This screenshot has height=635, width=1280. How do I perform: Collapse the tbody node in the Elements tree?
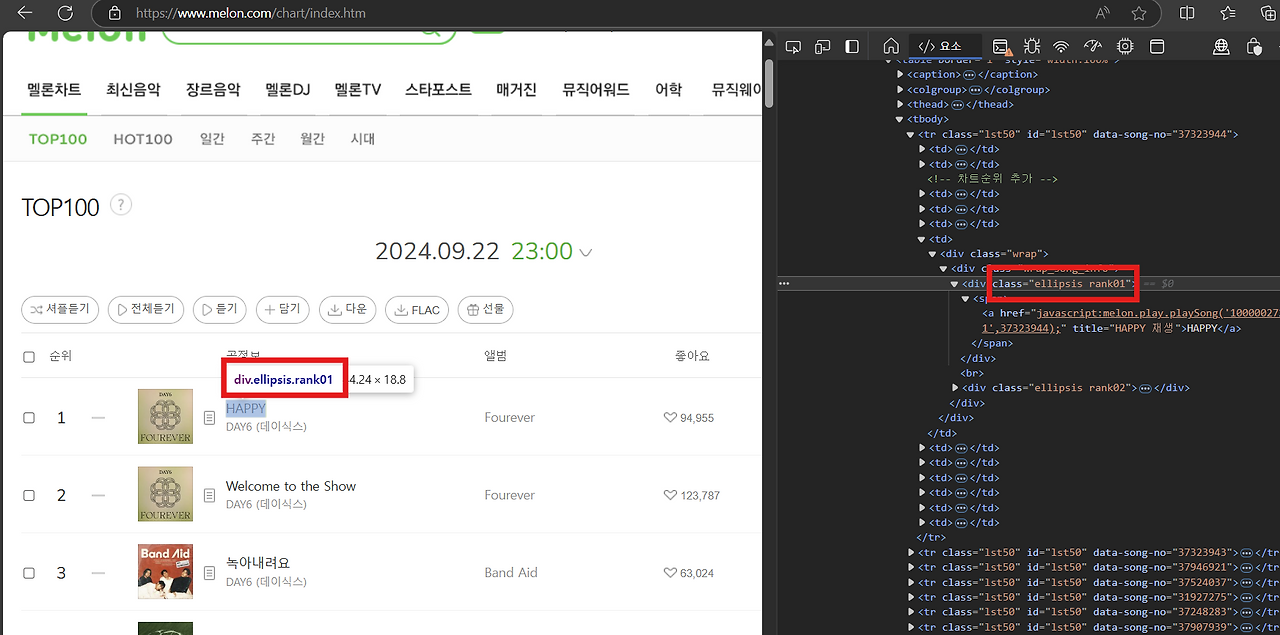coord(900,119)
